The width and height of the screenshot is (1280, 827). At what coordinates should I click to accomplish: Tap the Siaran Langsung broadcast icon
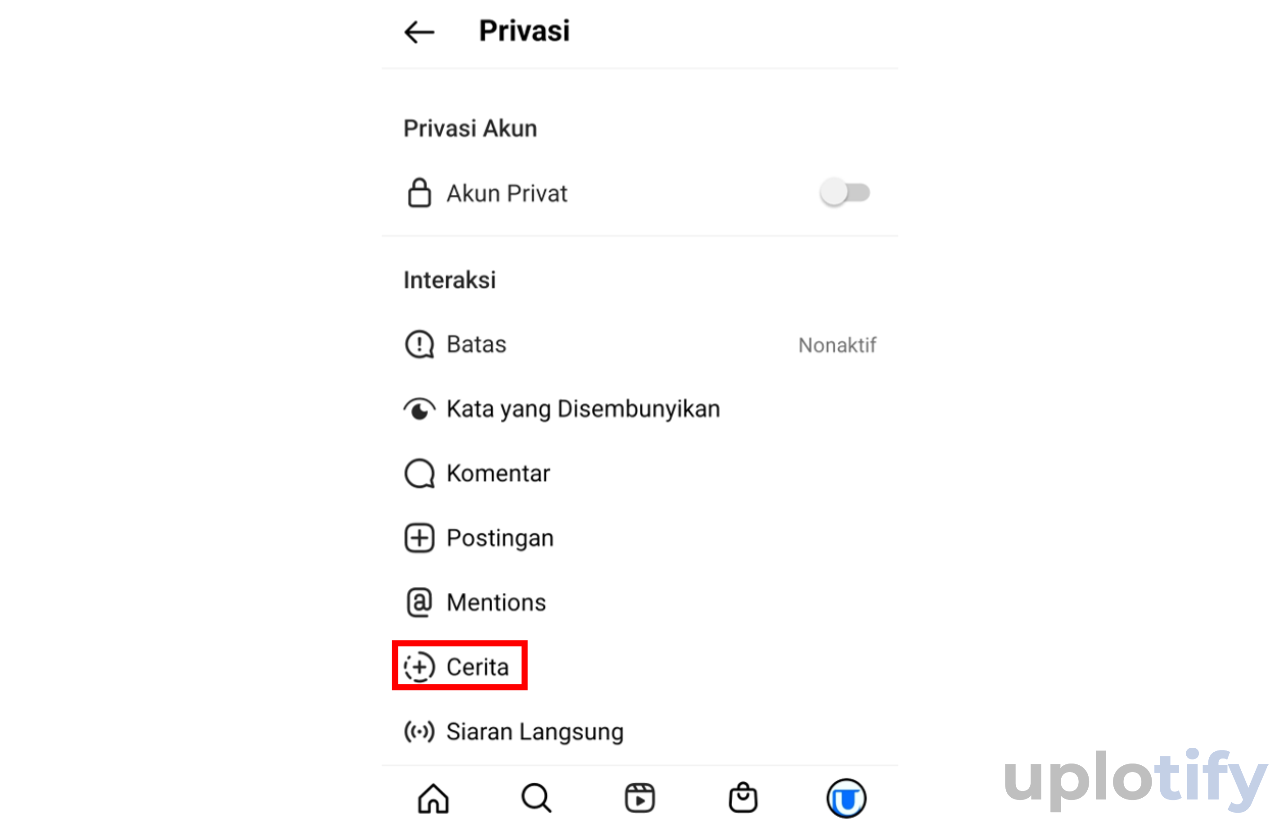pos(419,732)
